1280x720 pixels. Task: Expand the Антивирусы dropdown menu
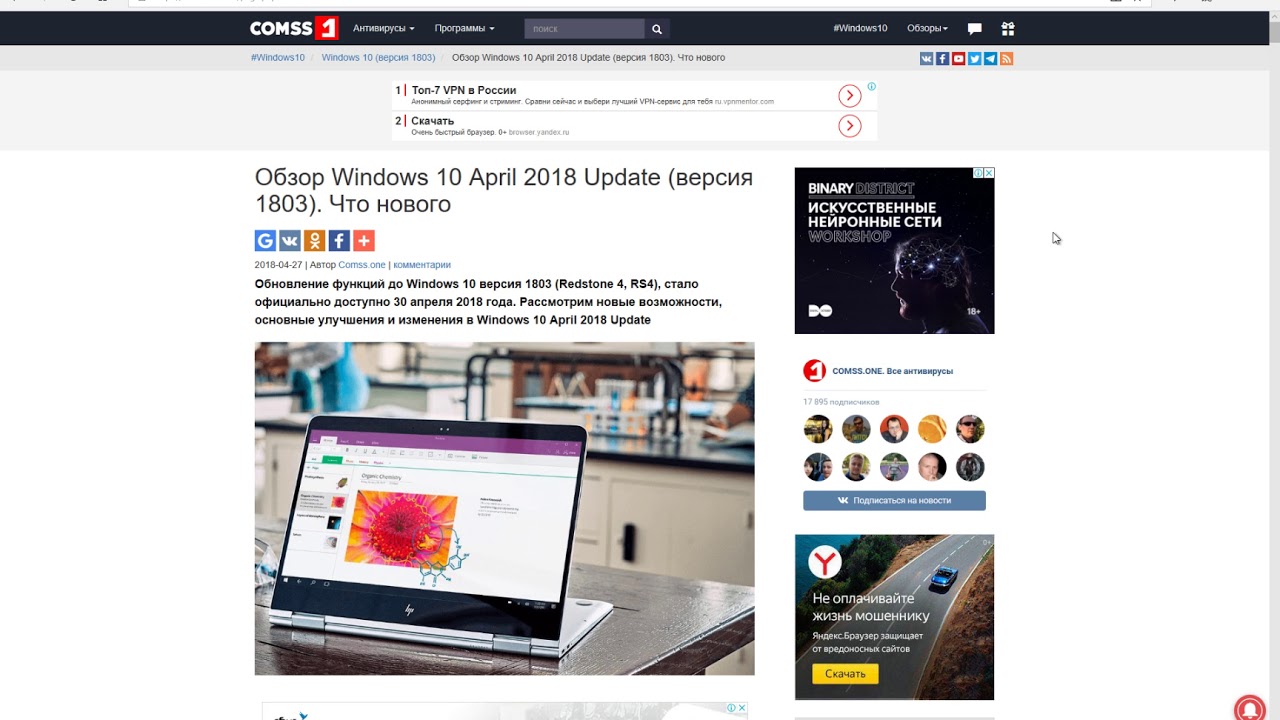(384, 28)
